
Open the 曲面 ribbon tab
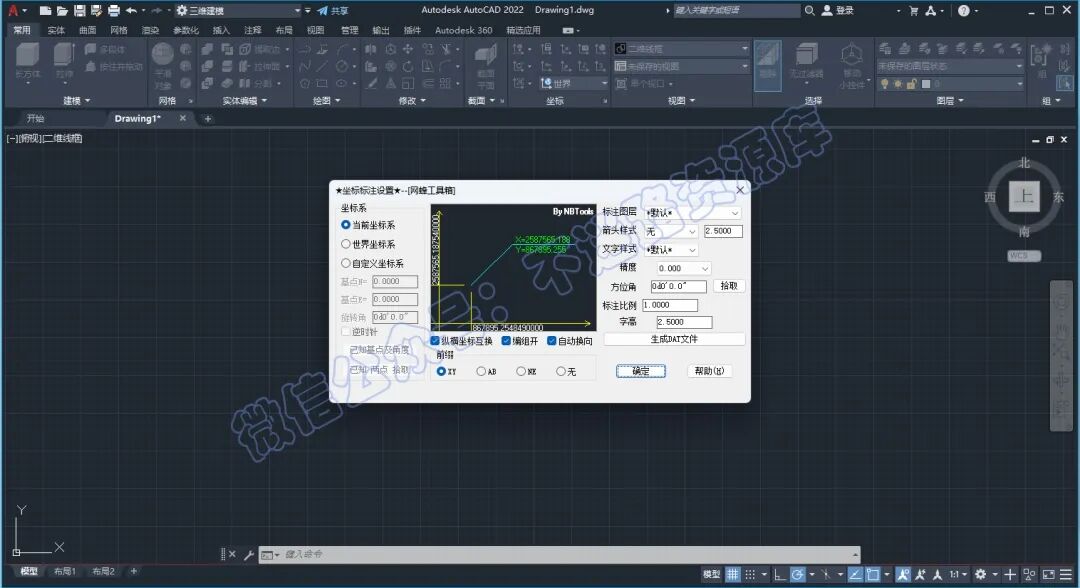point(87,30)
